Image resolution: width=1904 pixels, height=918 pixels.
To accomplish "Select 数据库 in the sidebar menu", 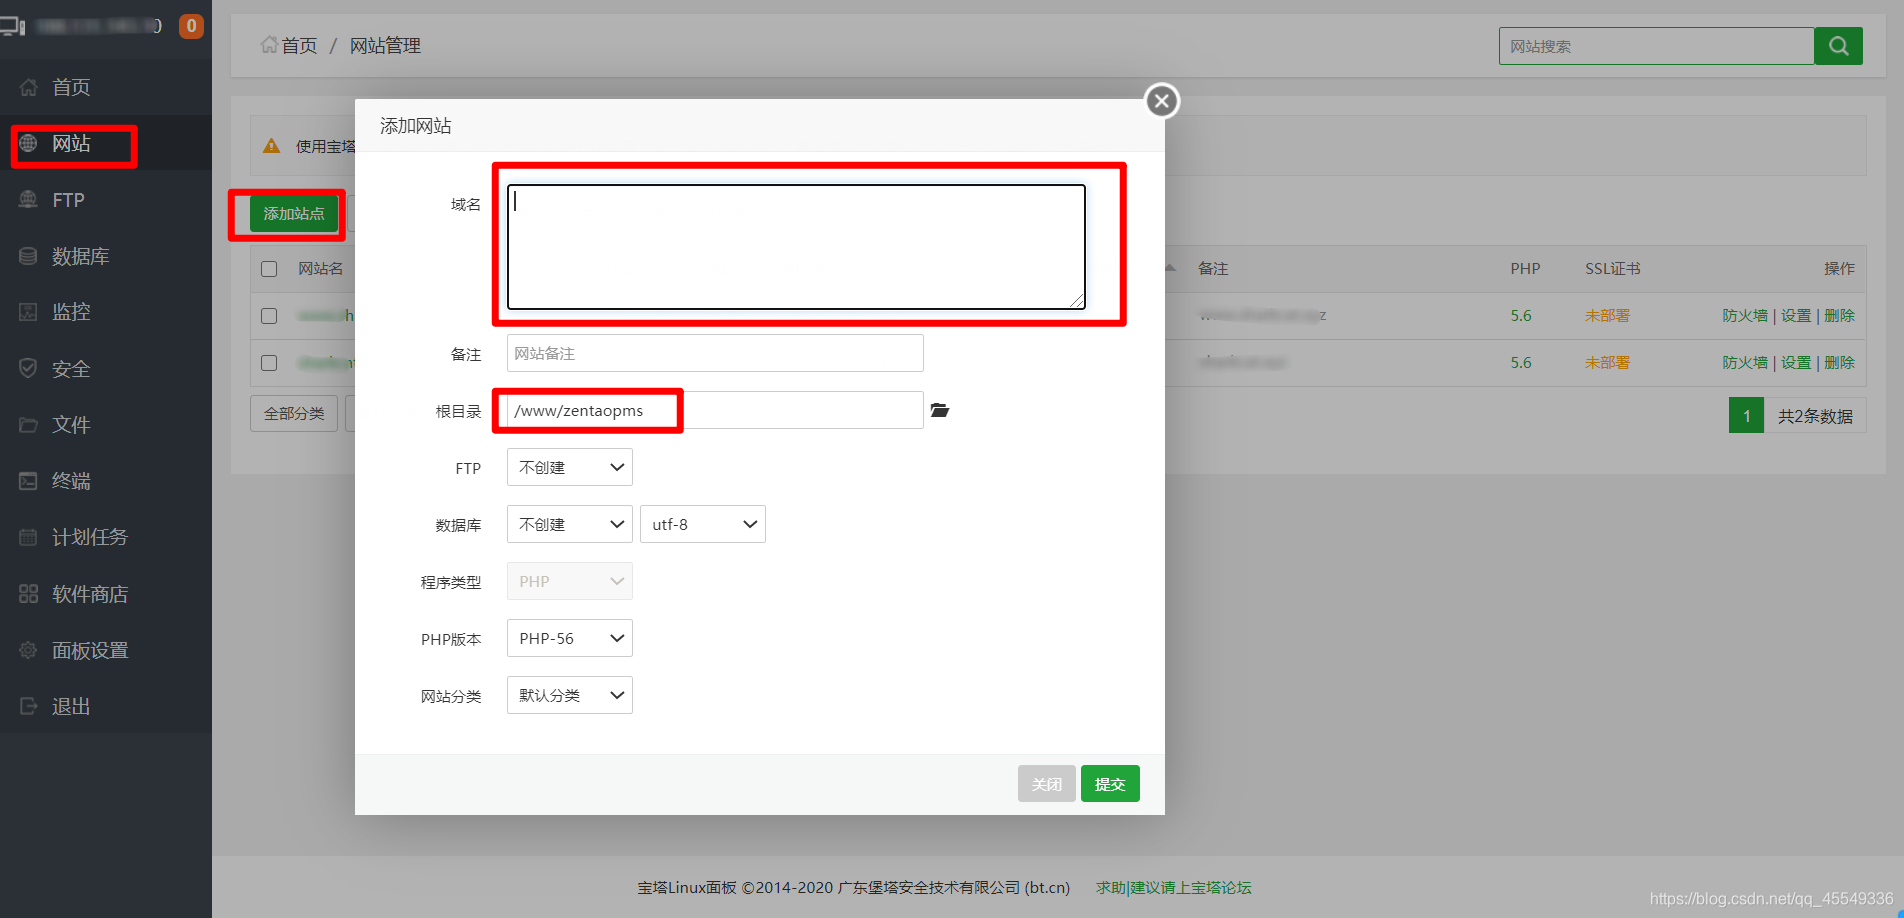I will pyautogui.click(x=81, y=256).
